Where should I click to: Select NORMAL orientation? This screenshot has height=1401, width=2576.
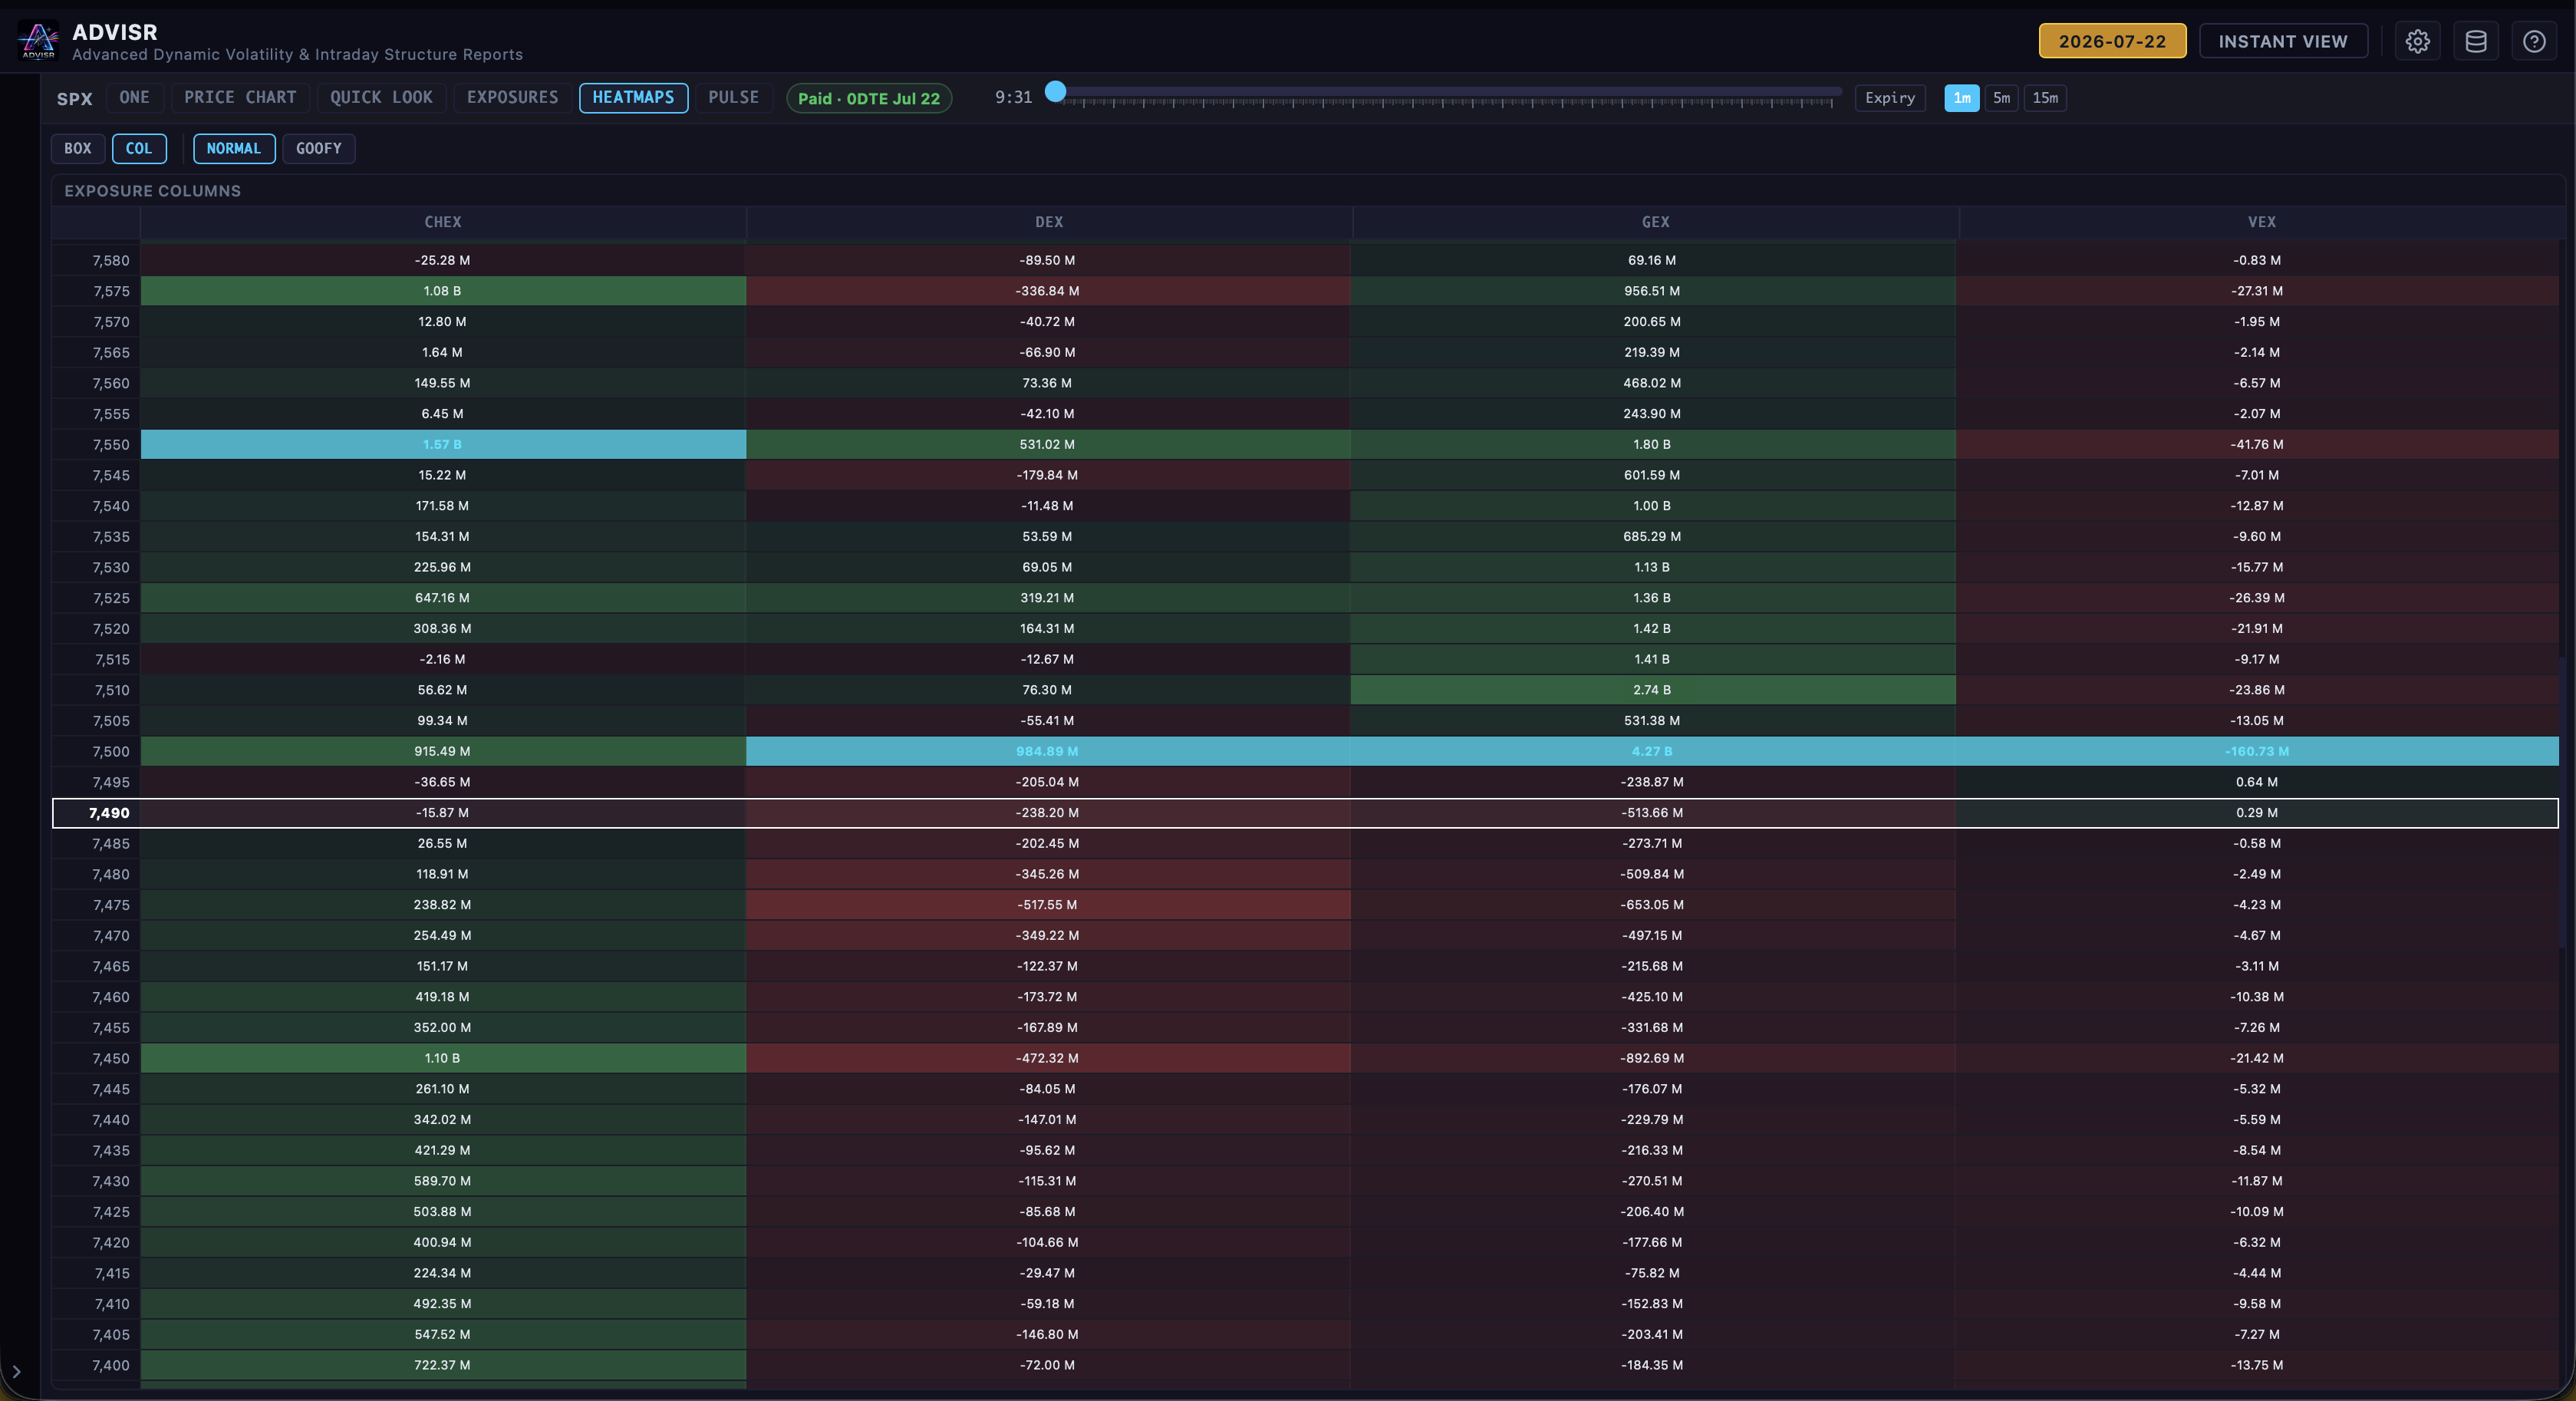pos(234,148)
